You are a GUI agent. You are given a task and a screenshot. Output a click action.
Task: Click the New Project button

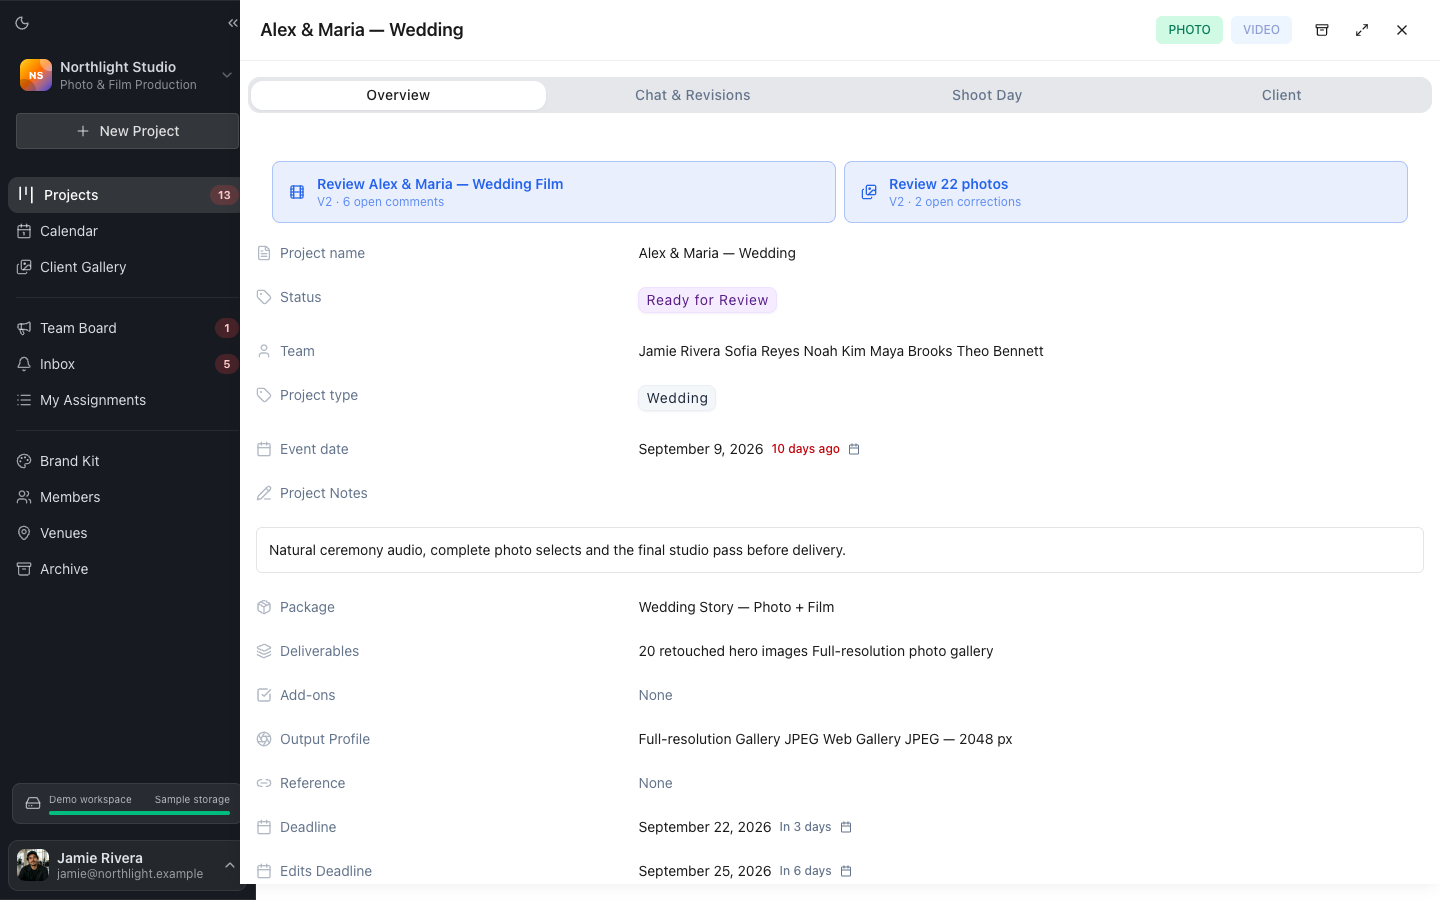127,131
